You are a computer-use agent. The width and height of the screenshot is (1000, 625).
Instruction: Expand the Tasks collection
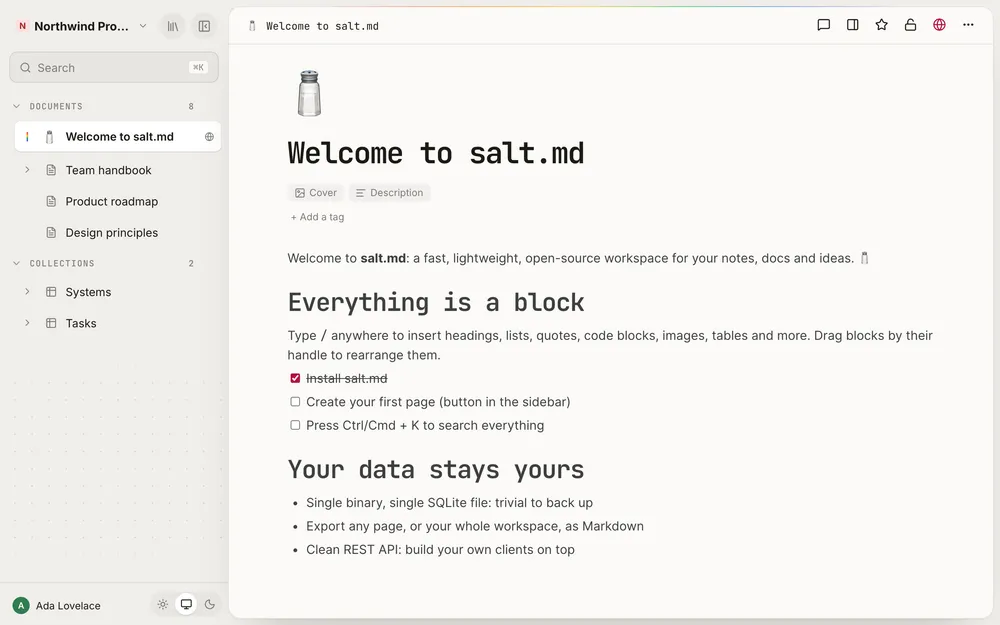27,323
